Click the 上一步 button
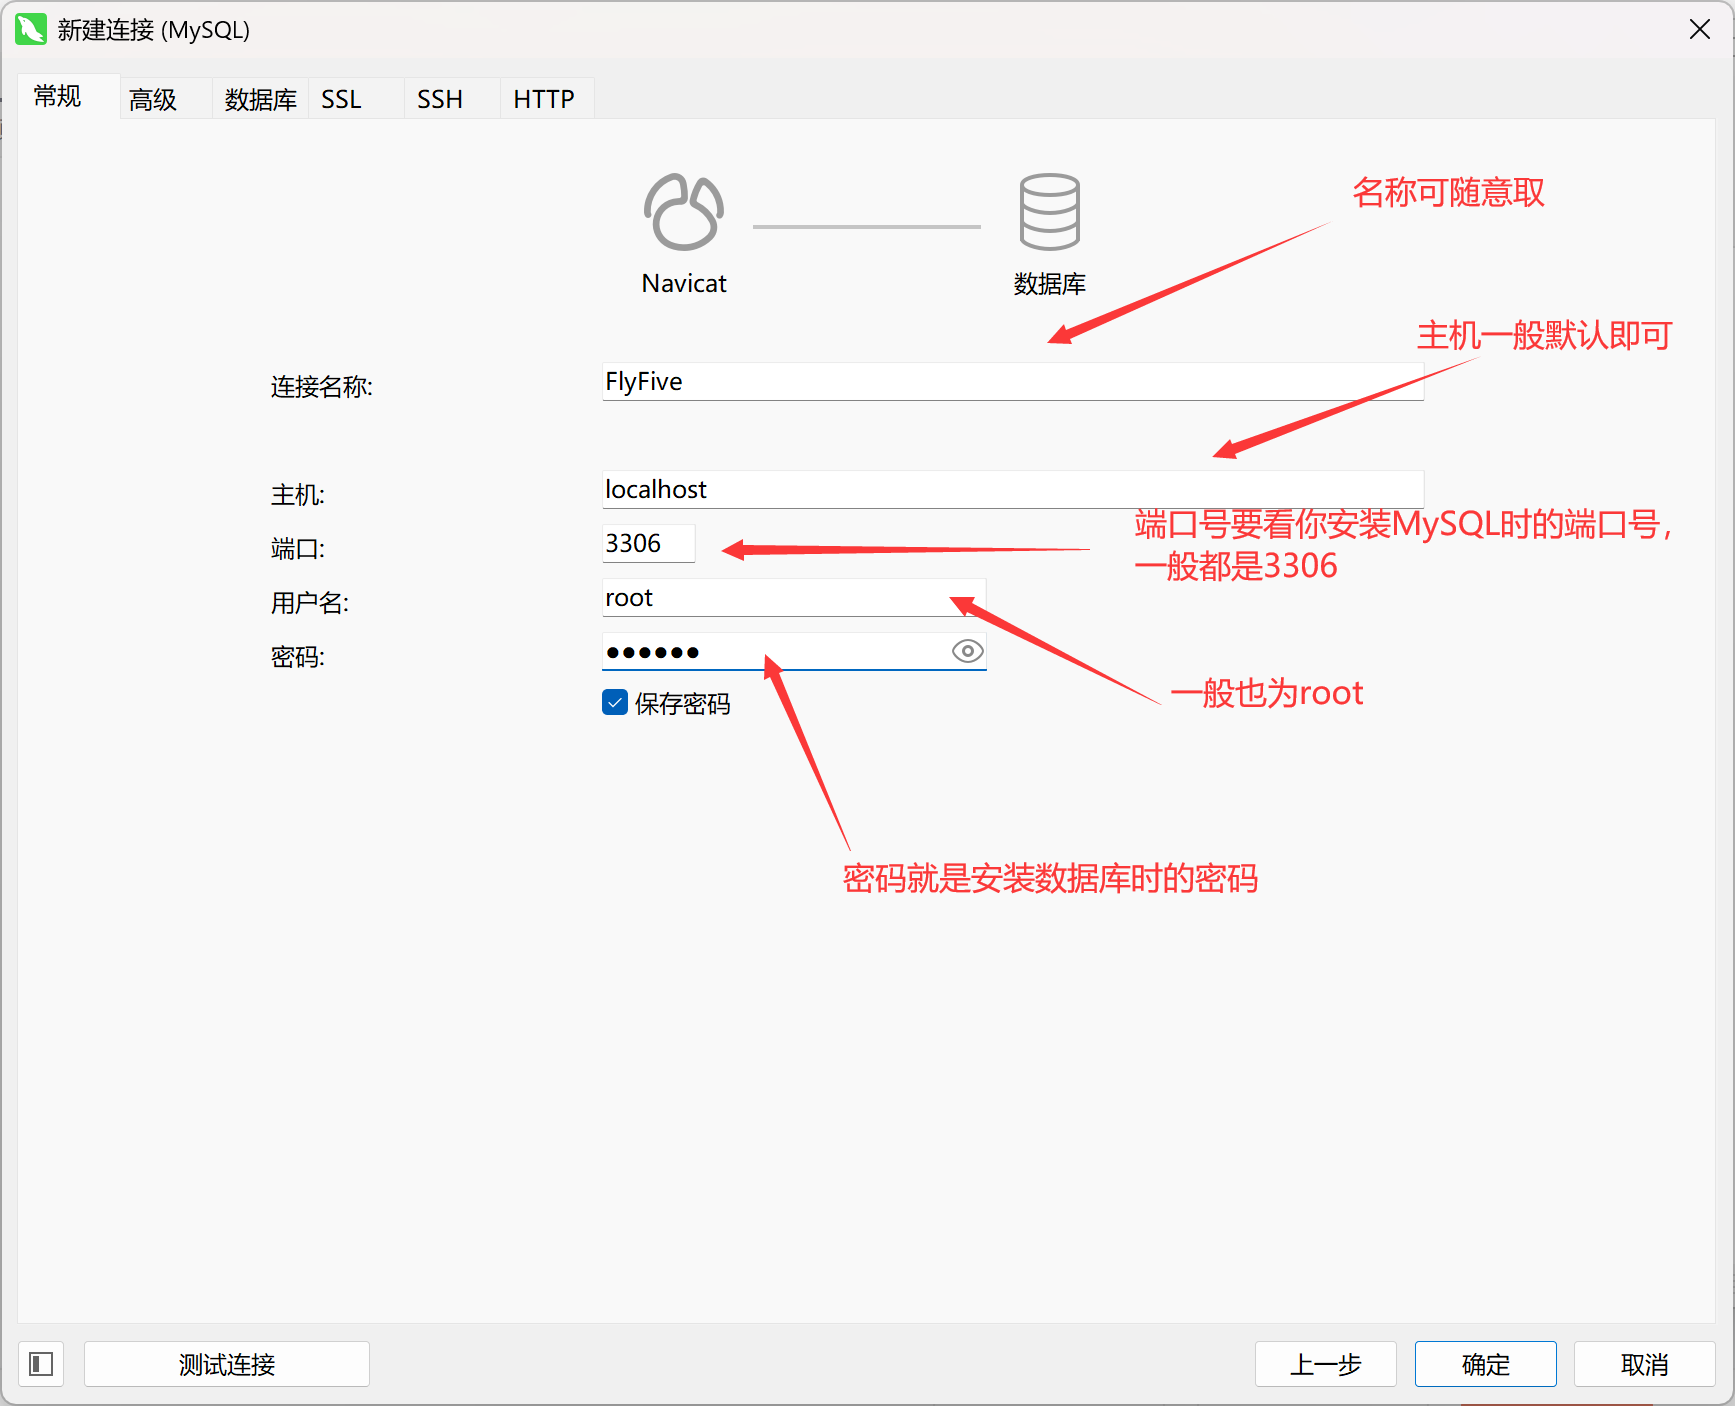This screenshot has height=1406, width=1735. 1326,1364
